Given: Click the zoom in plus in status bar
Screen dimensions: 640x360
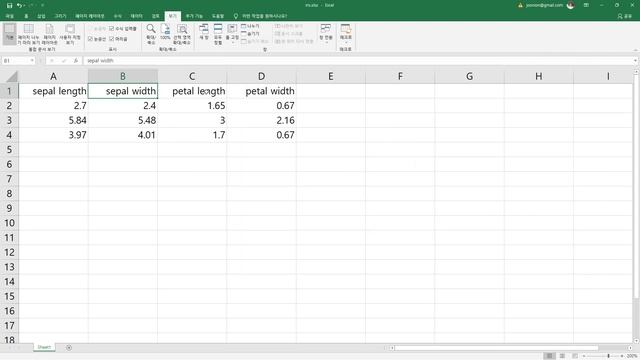Looking at the screenshot, I should tap(622, 356).
